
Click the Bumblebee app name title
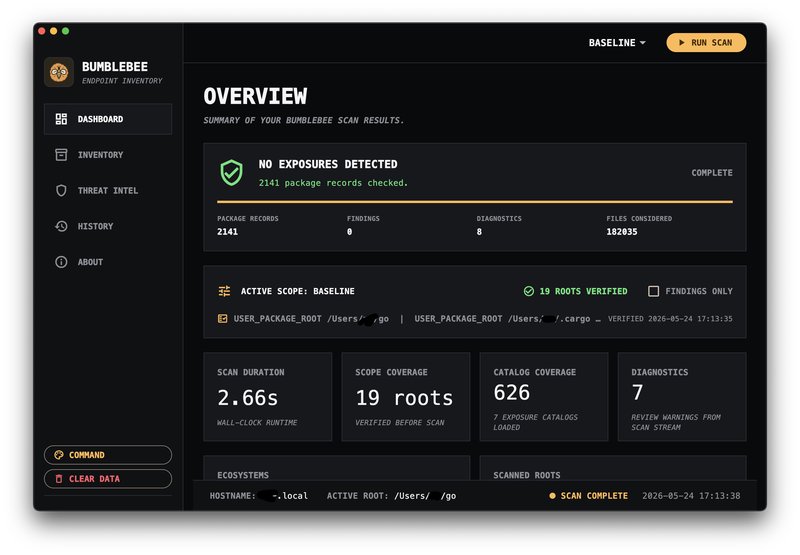pos(115,67)
